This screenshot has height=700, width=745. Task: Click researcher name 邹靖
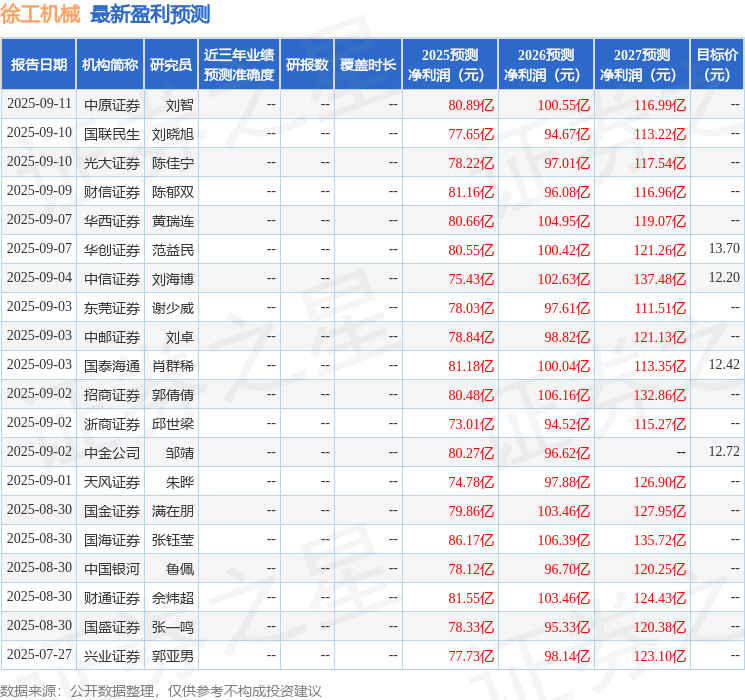[180, 453]
